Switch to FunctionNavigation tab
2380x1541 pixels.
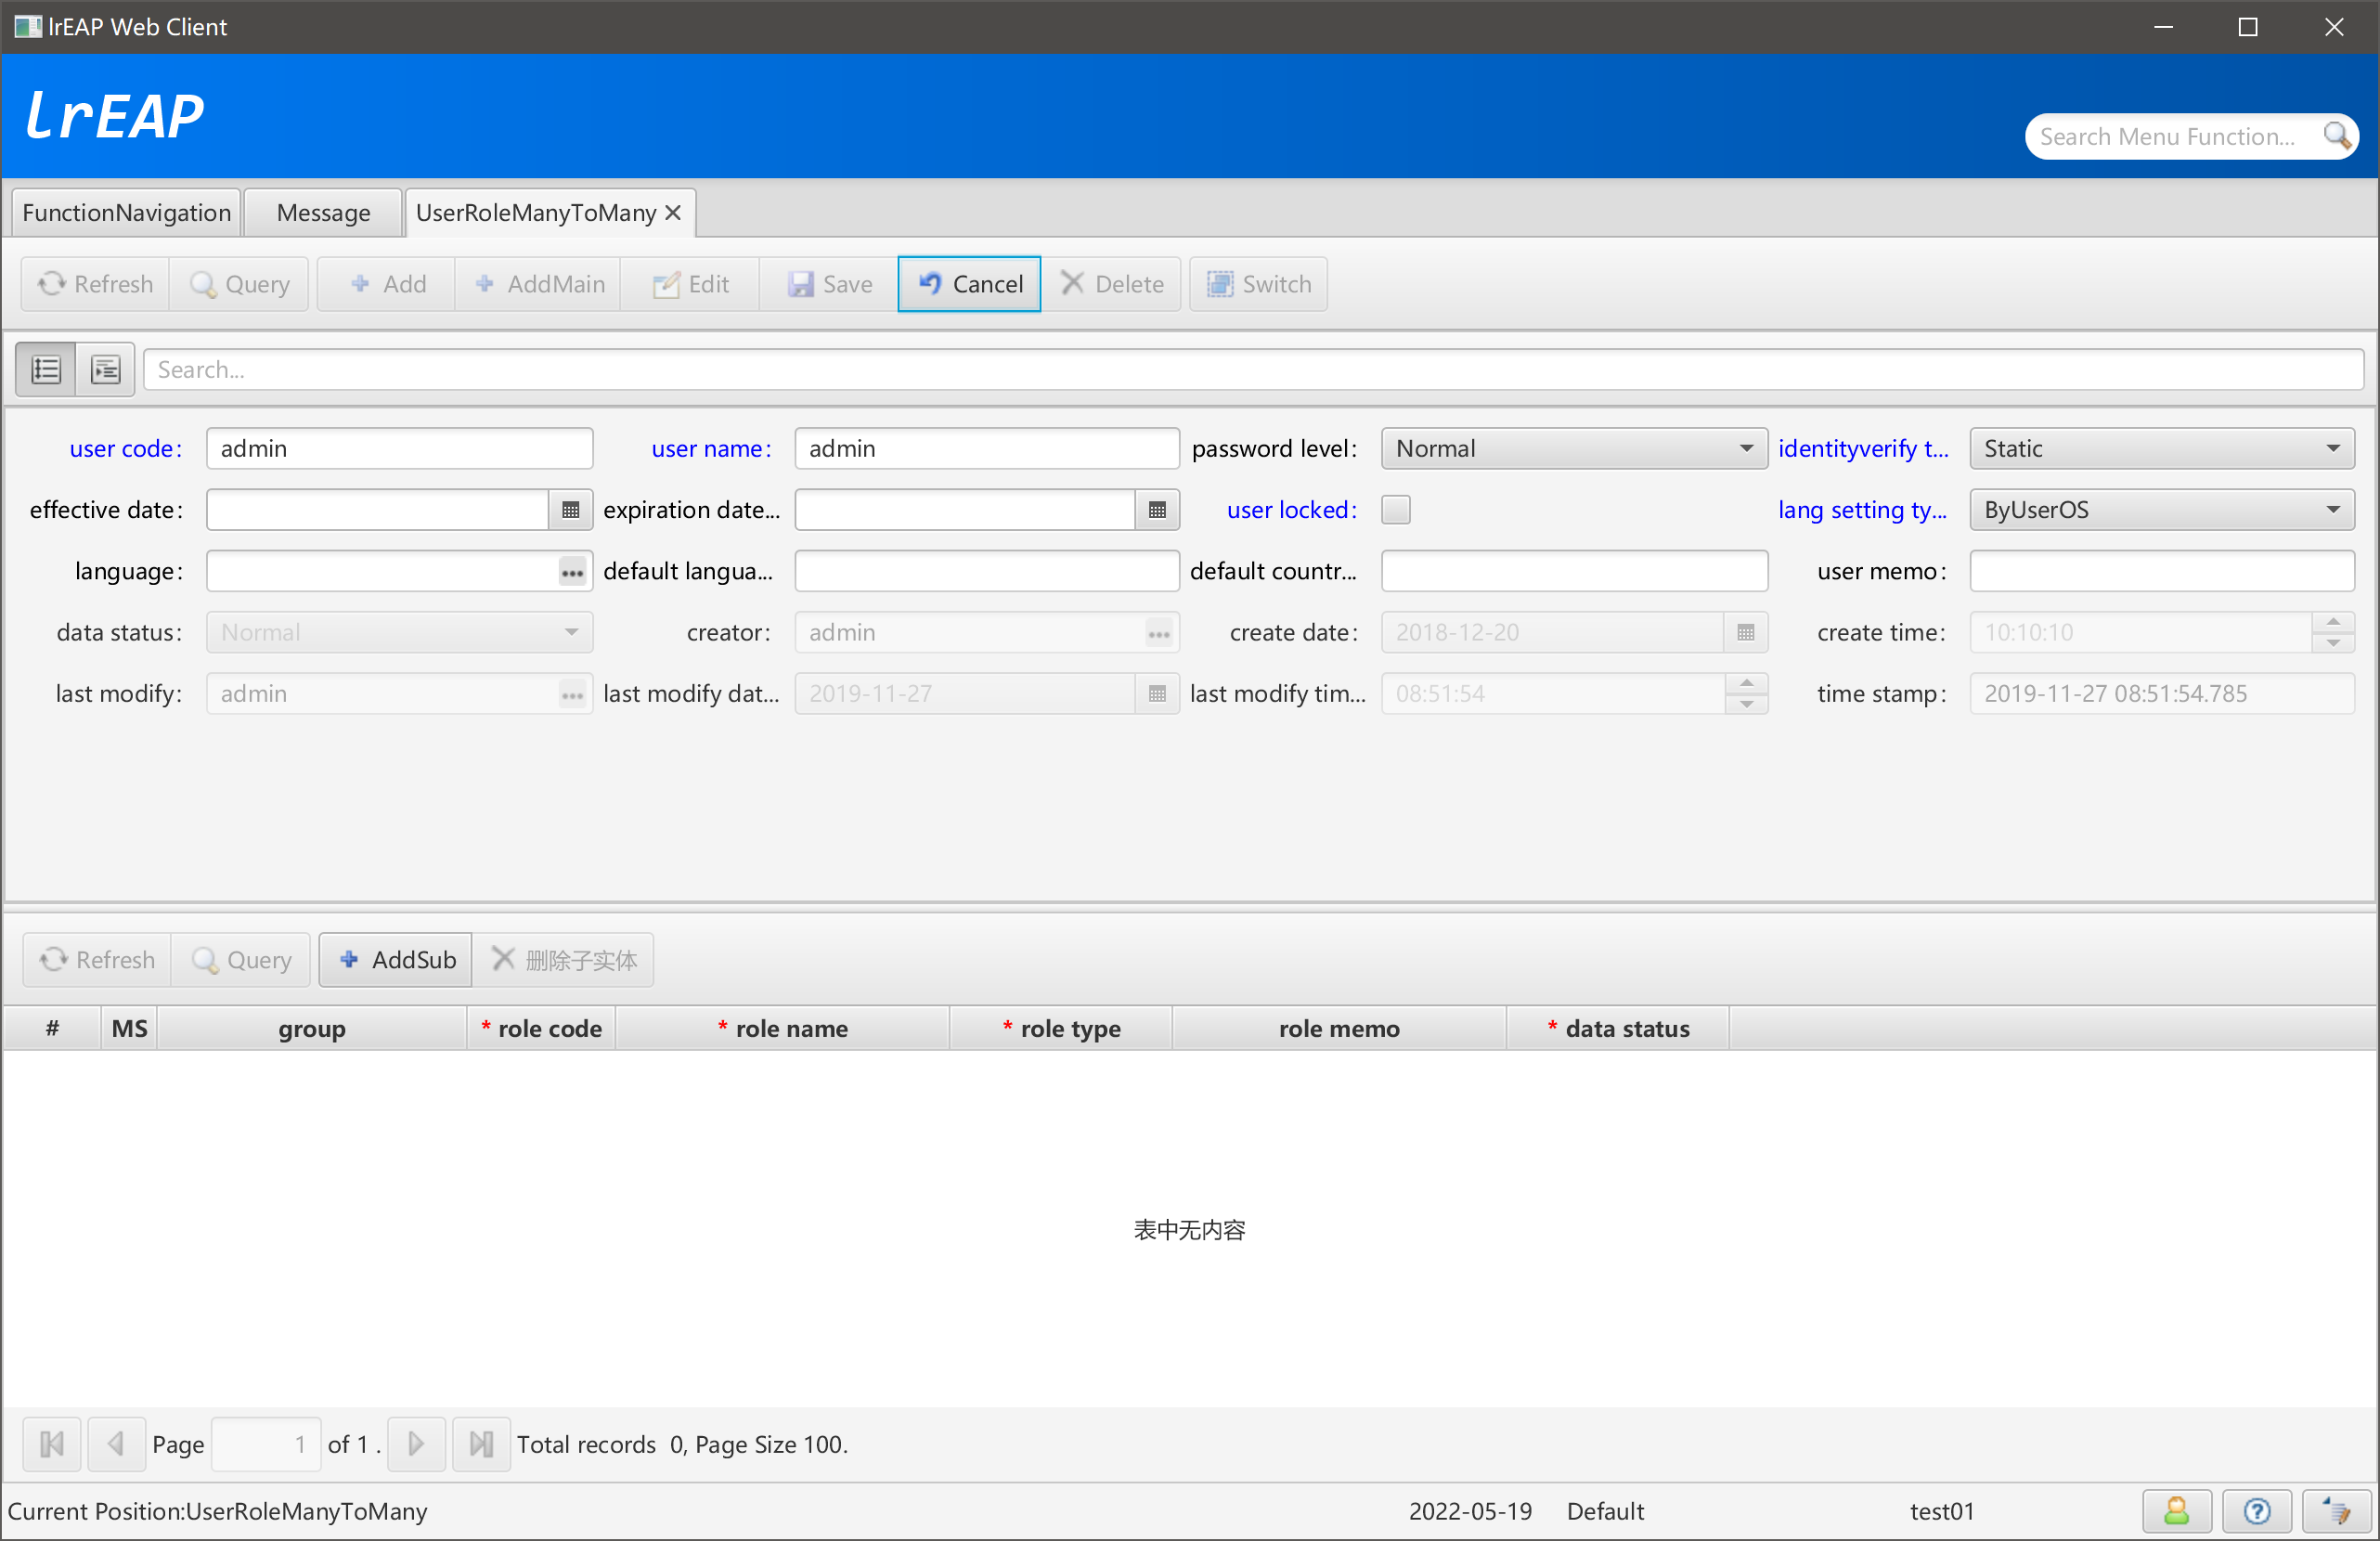(x=126, y=212)
